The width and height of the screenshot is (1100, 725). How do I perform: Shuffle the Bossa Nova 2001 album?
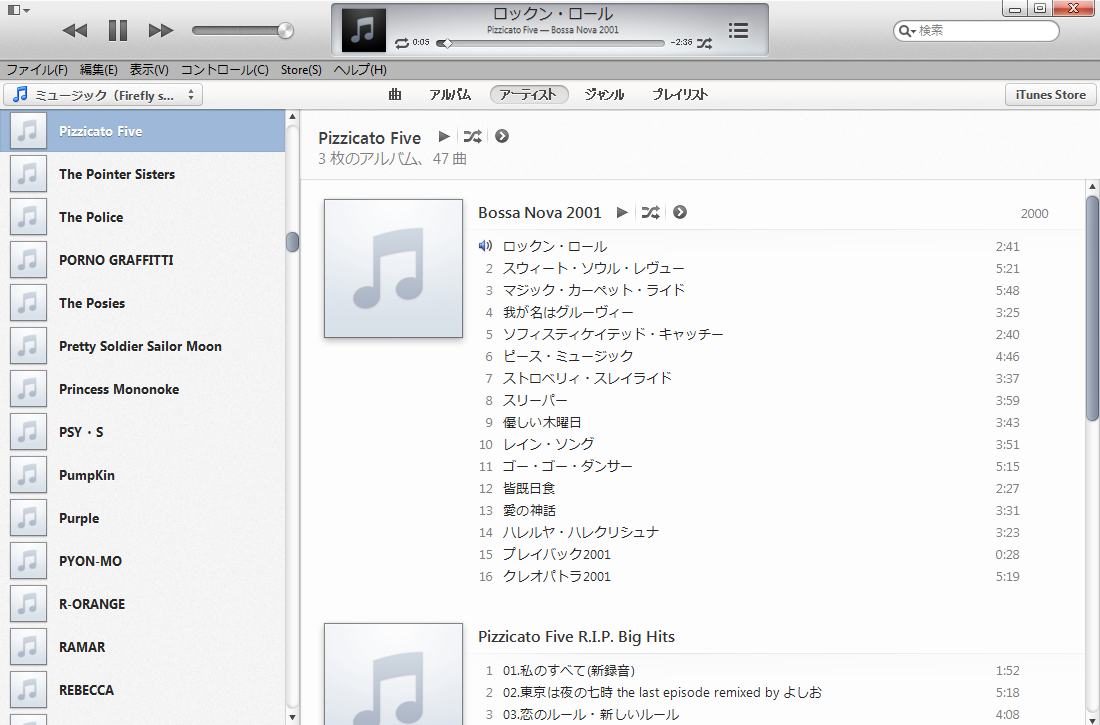(651, 212)
